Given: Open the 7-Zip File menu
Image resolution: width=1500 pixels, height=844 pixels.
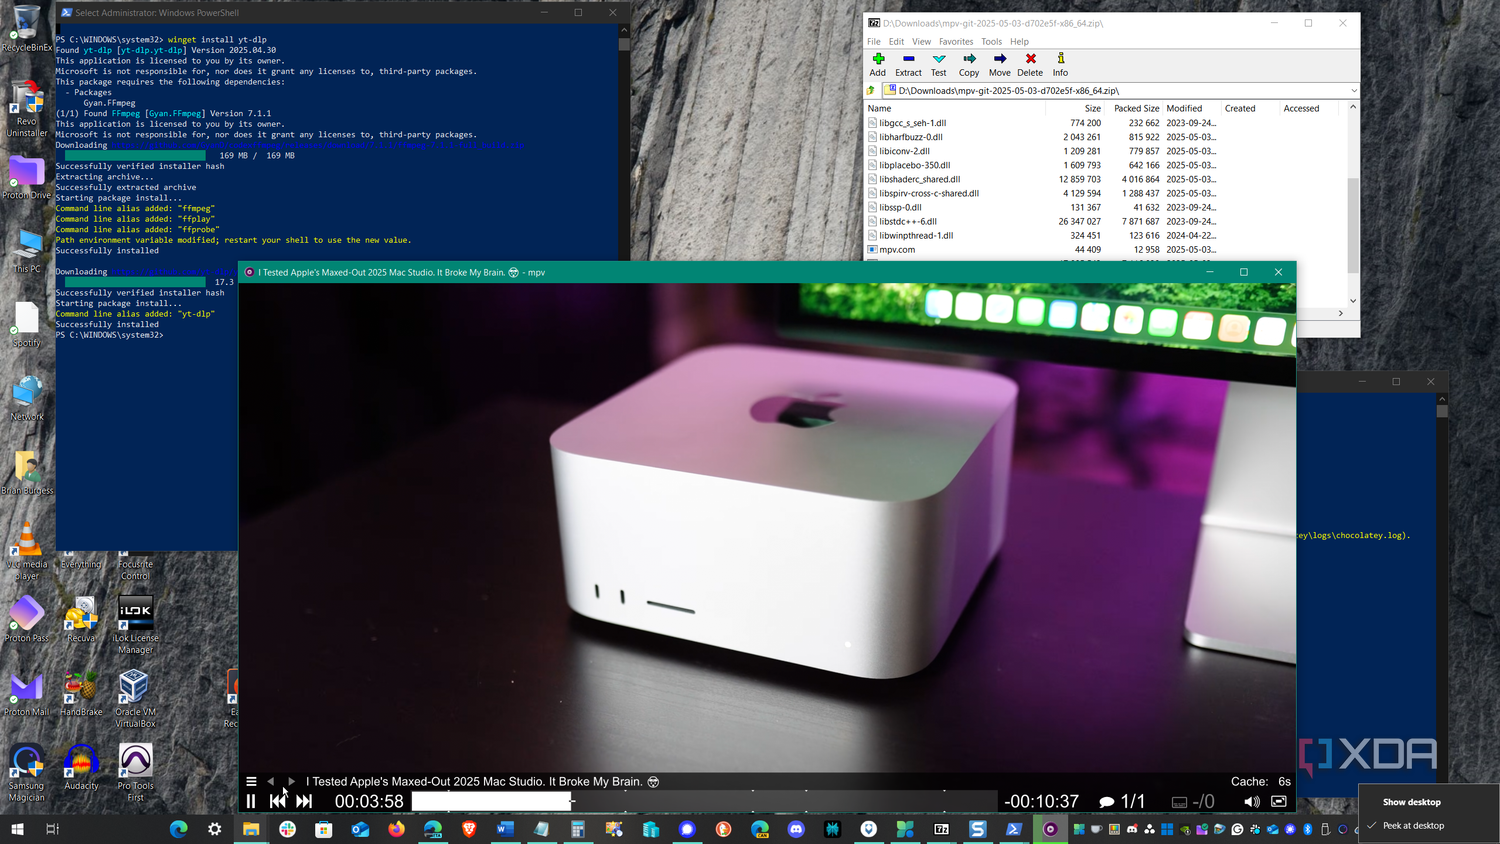Looking at the screenshot, I should (874, 42).
